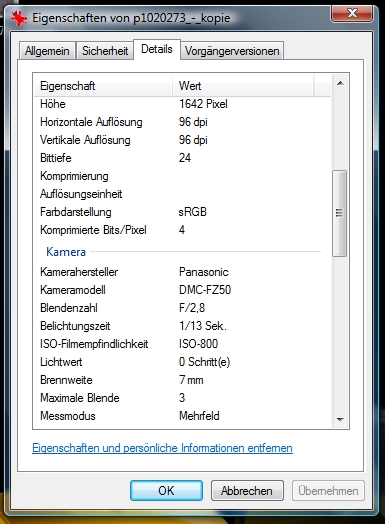Click the Eigenschaft column header
The image size is (385, 524).
coord(103,86)
